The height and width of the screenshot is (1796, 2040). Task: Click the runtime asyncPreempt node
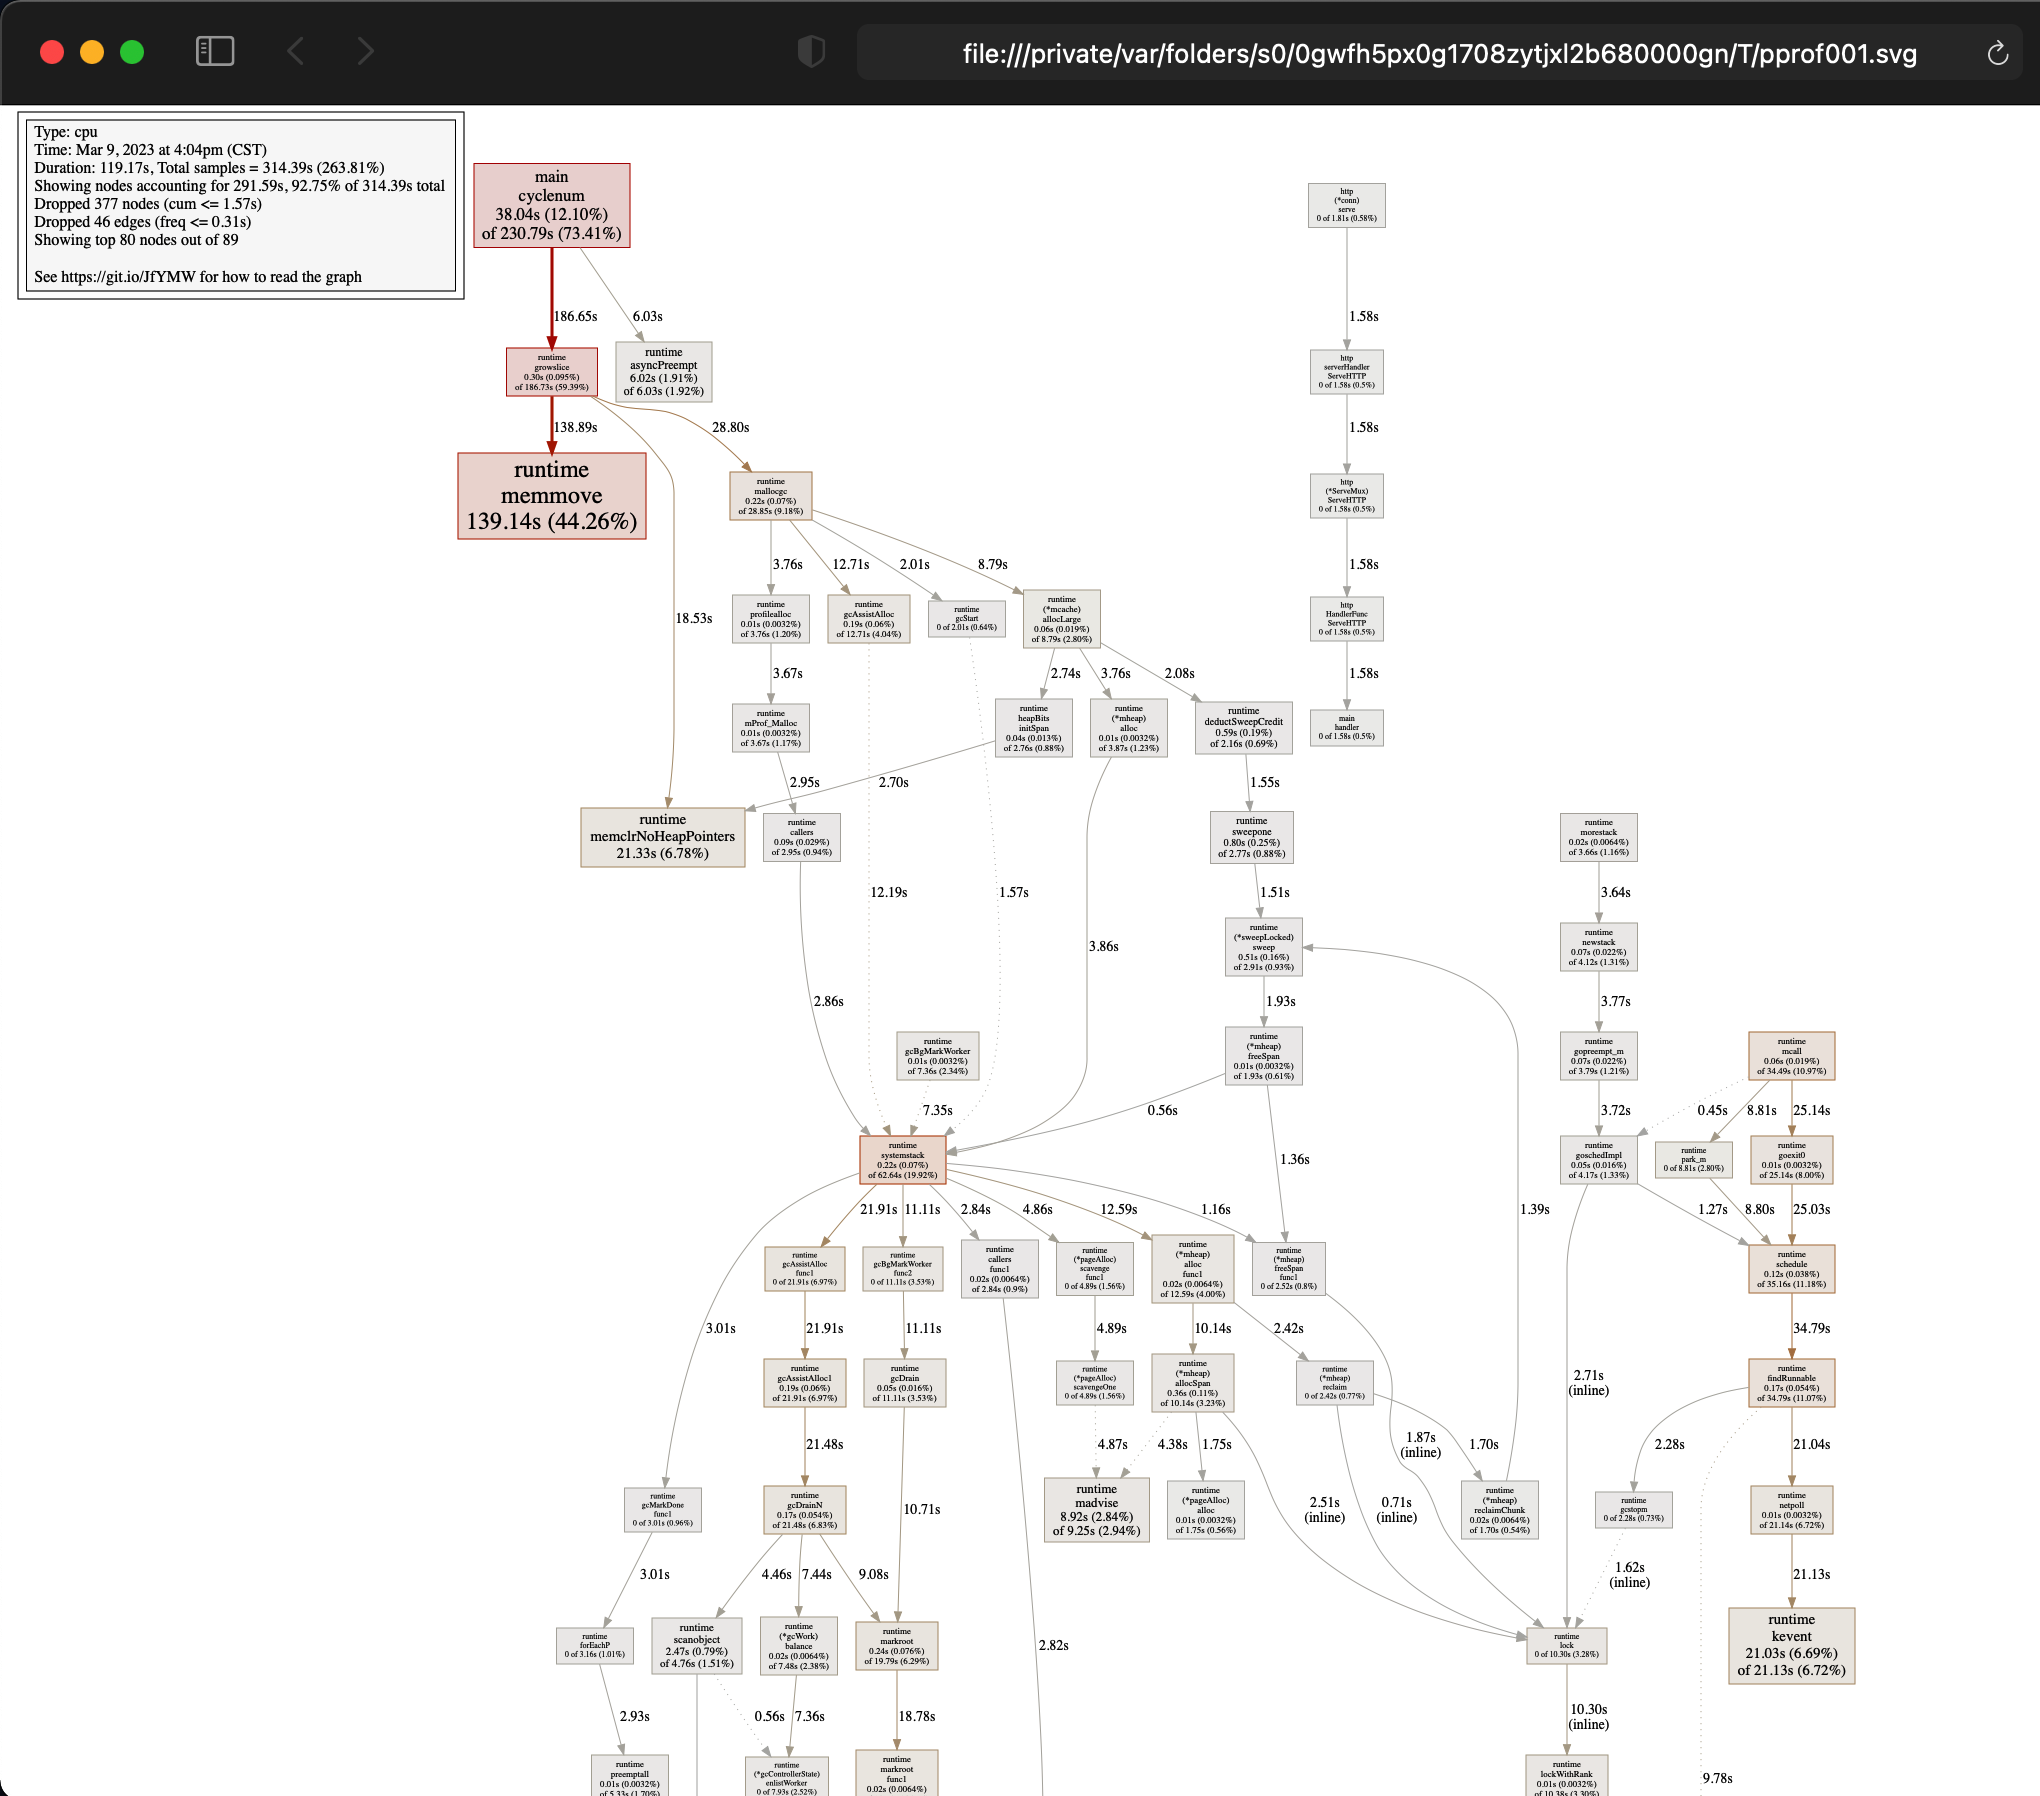tap(663, 372)
